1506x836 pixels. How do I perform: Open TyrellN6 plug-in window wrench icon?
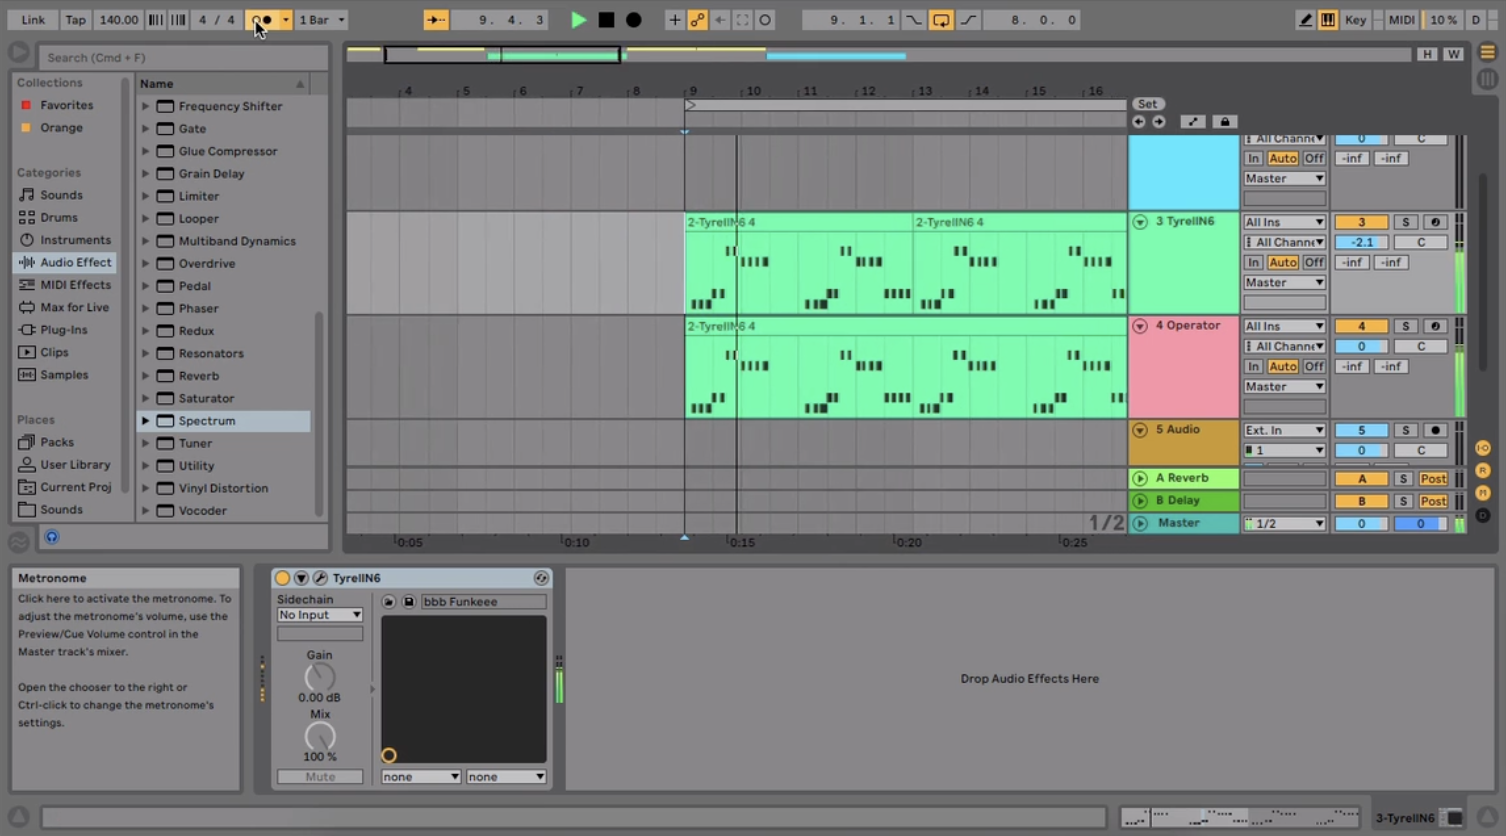[320, 578]
